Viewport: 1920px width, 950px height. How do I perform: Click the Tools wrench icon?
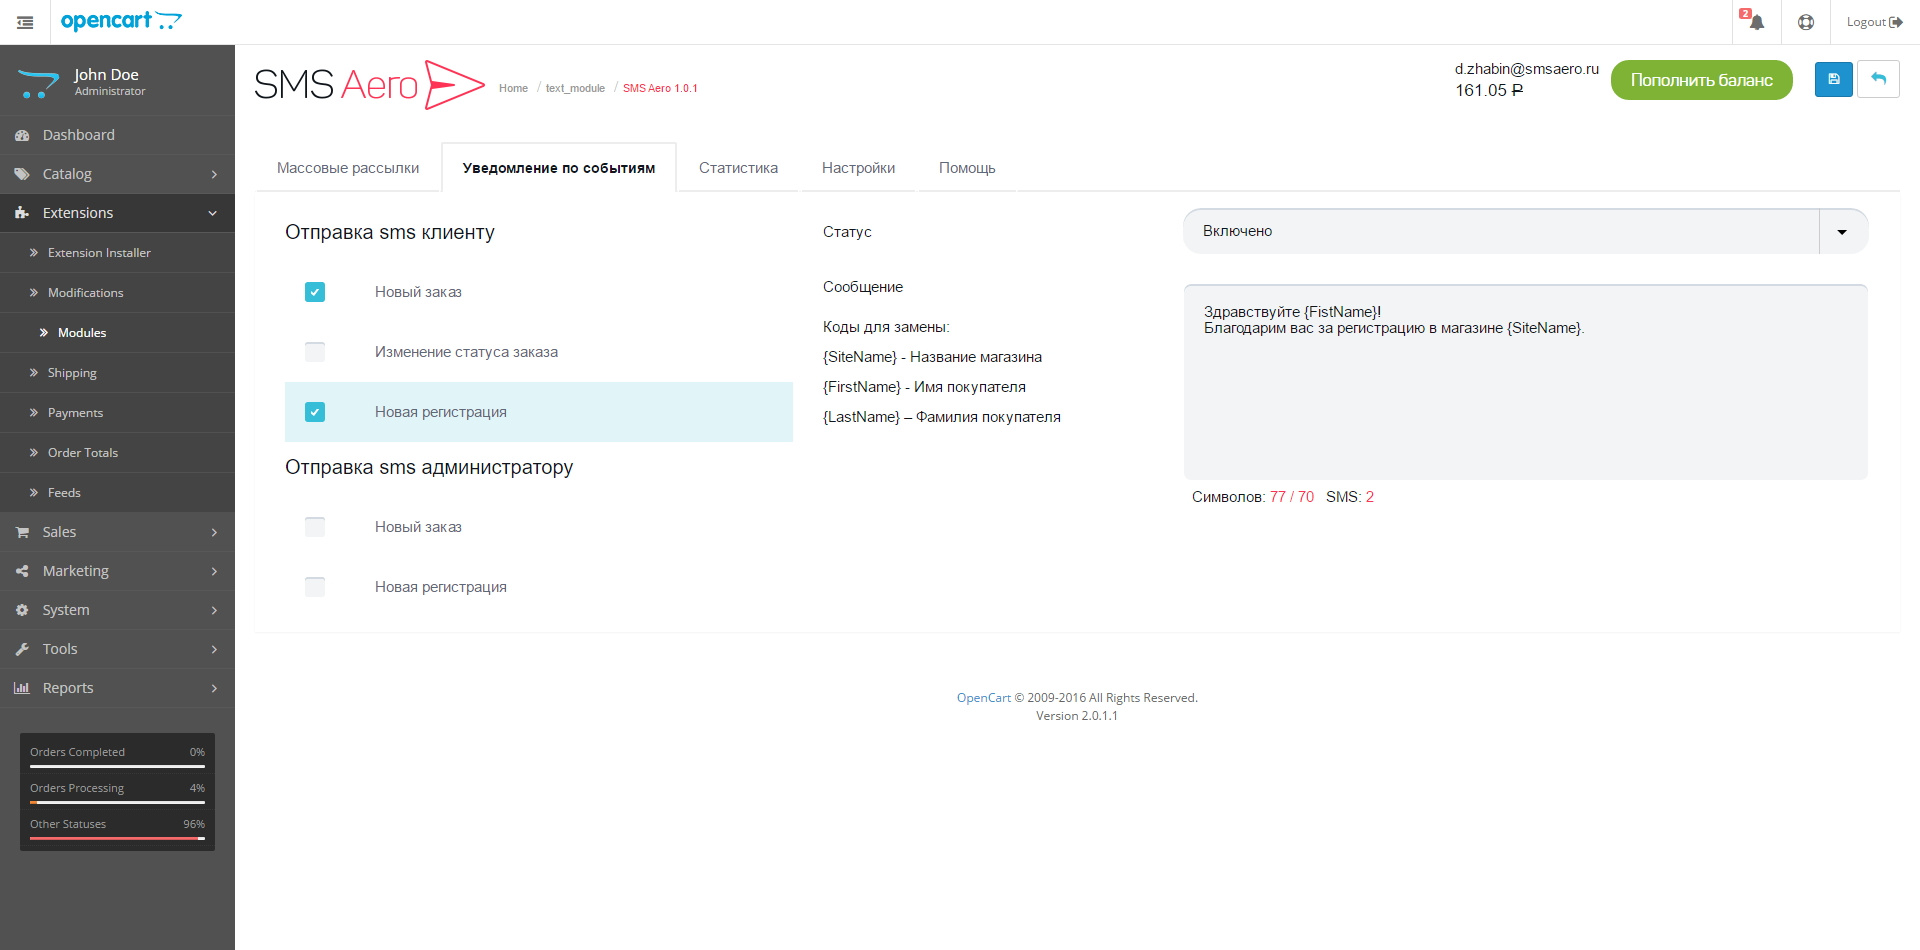(22, 649)
